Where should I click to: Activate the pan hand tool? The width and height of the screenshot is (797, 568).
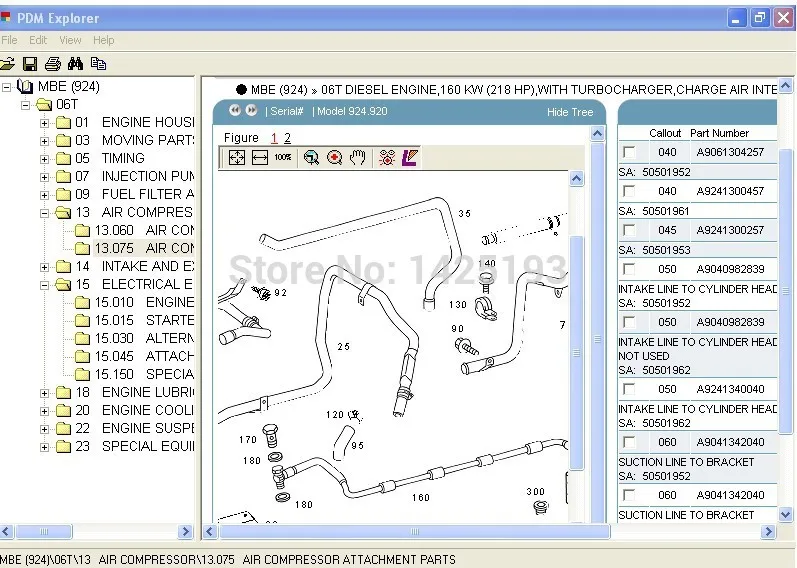358,158
